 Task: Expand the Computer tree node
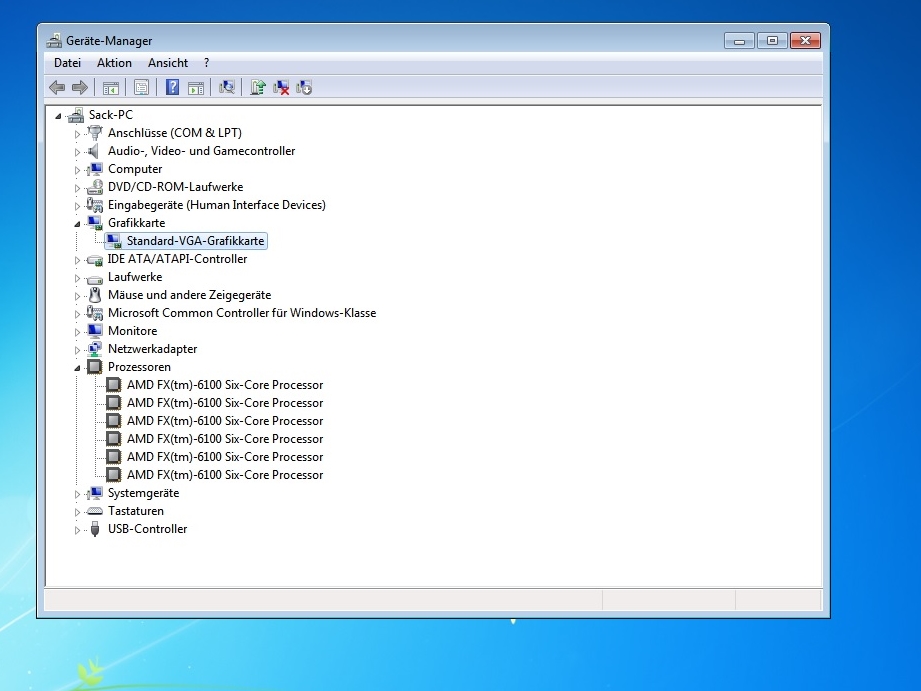(77, 170)
